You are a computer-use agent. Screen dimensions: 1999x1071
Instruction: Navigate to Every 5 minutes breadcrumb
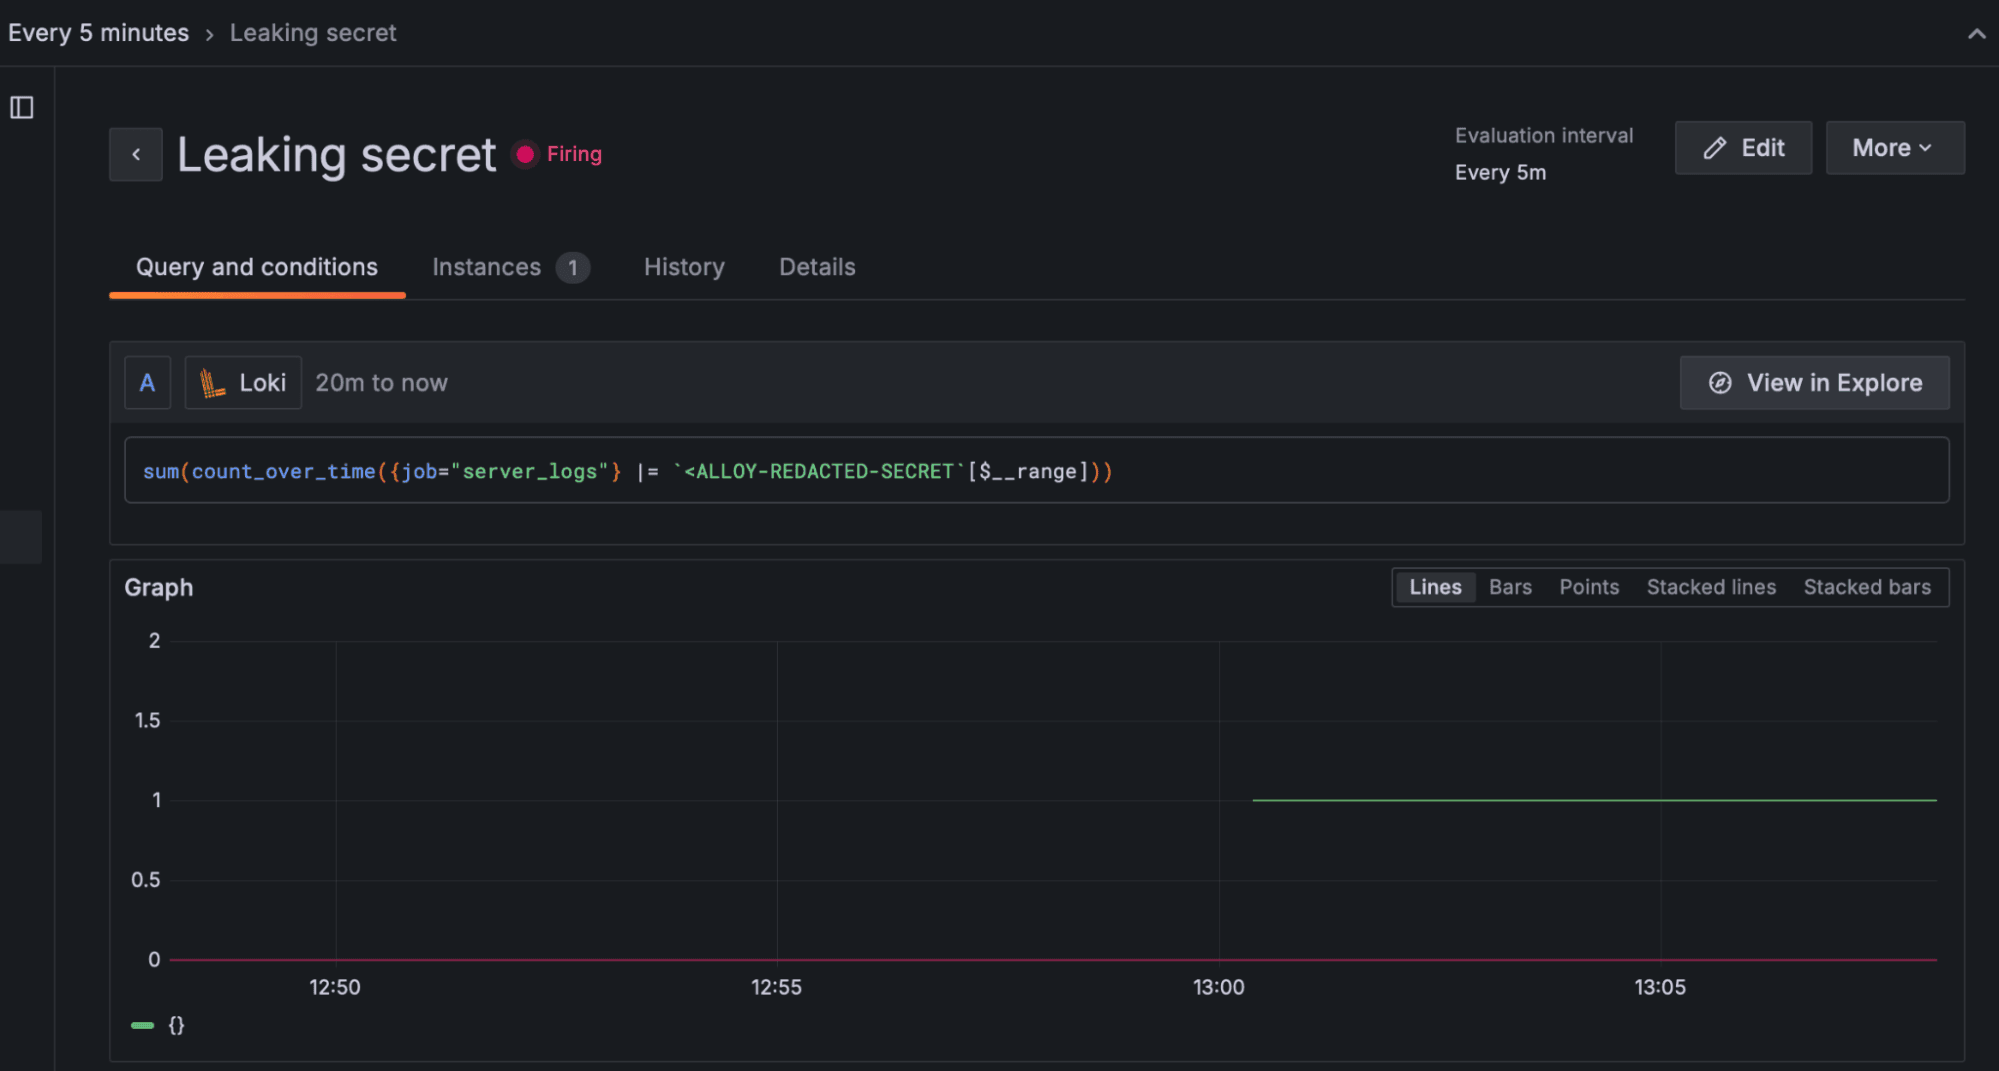tap(97, 32)
